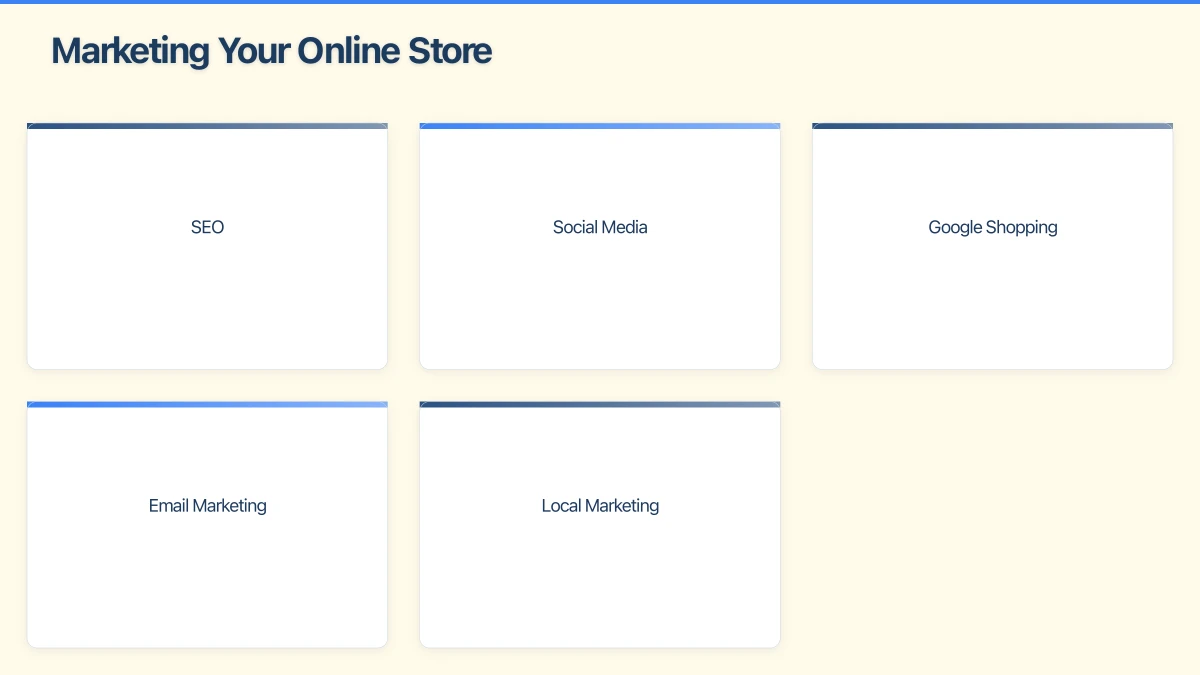Click the blue bar at top of page
1200x675 pixels.
tap(600, 2)
